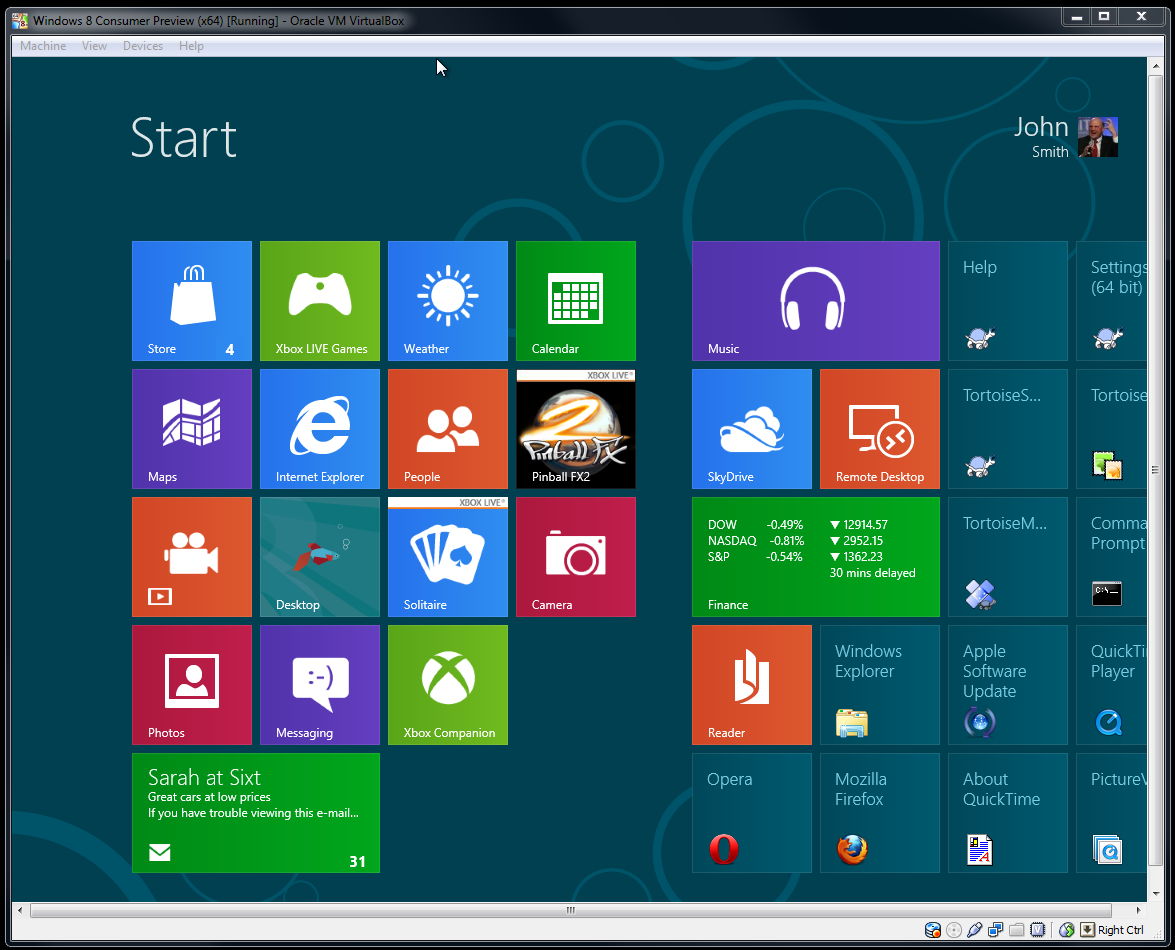
Task: Switch to Desktop via the Desktop tile
Action: (x=320, y=557)
